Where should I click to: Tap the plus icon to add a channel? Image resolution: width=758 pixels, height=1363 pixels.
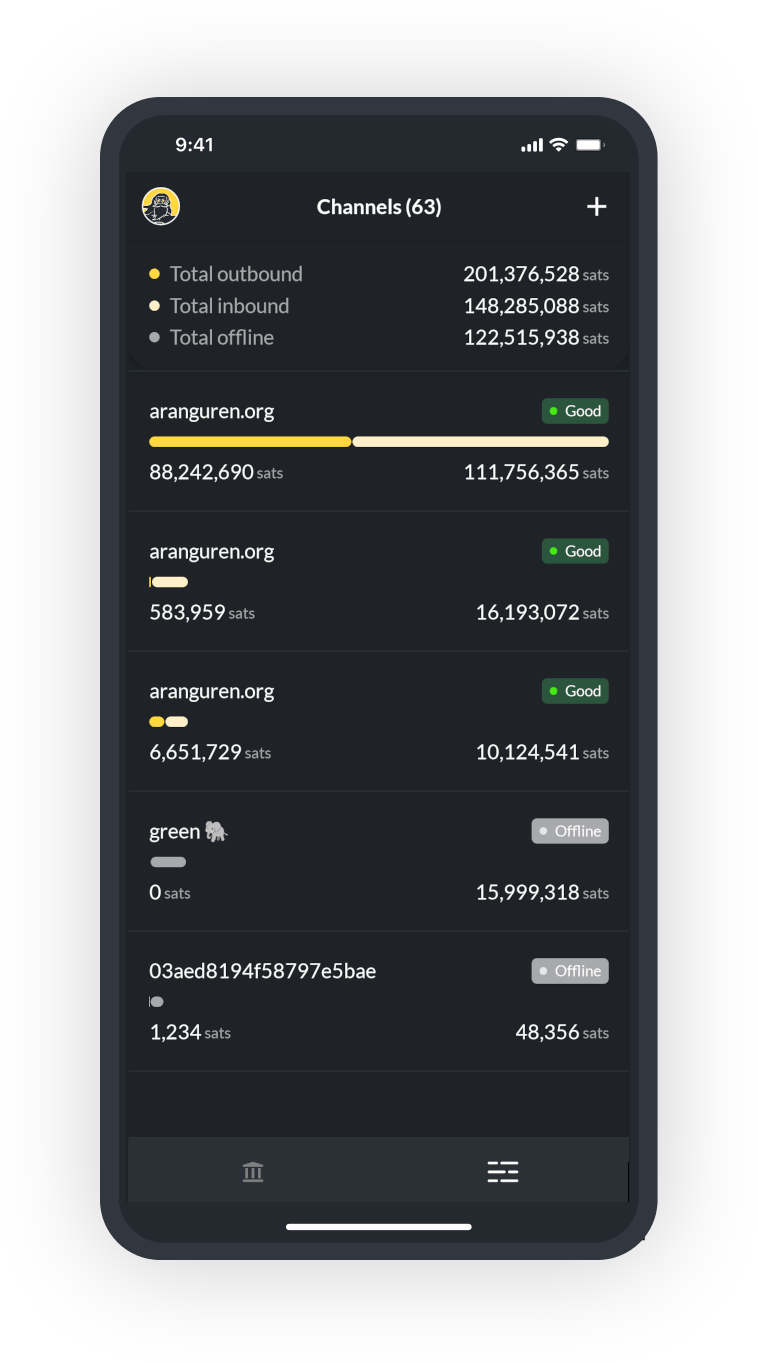597,206
